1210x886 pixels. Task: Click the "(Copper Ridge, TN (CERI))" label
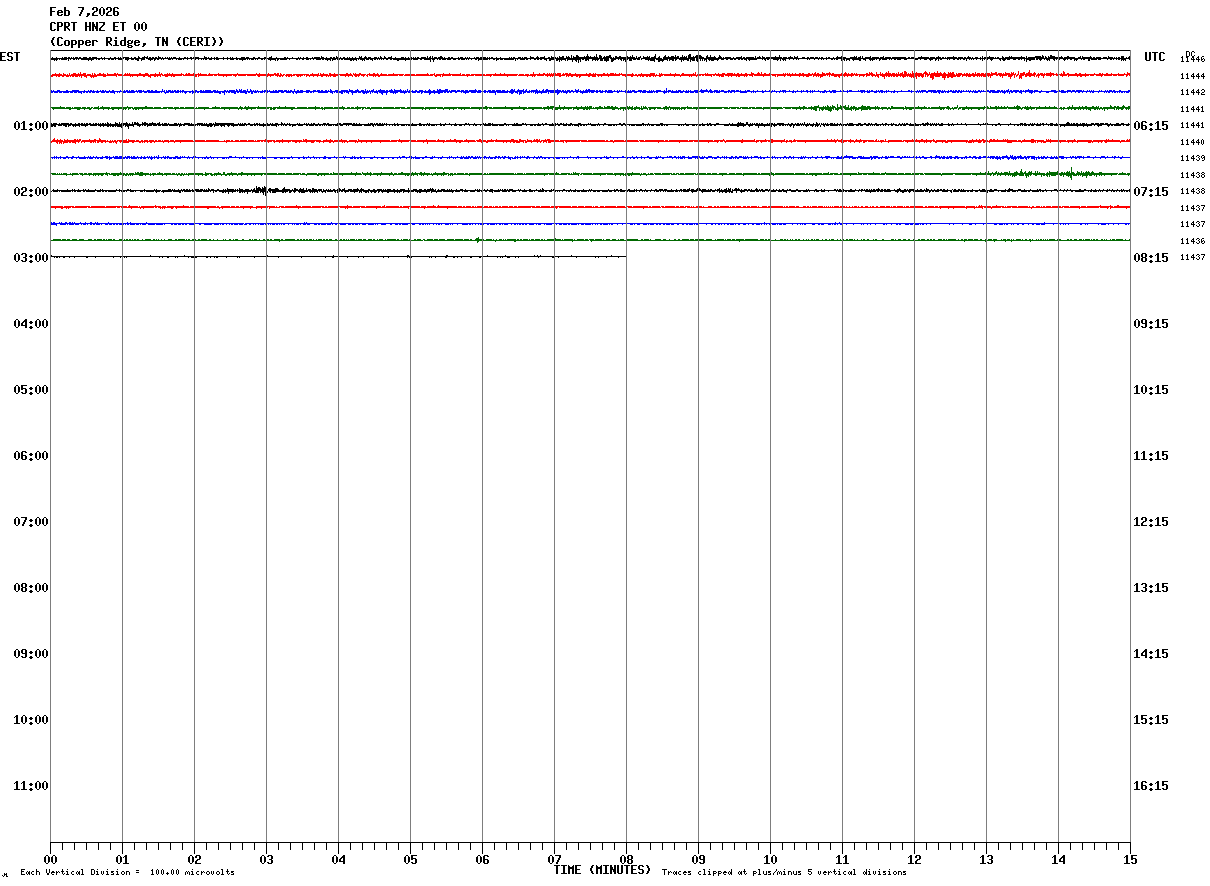pos(137,42)
